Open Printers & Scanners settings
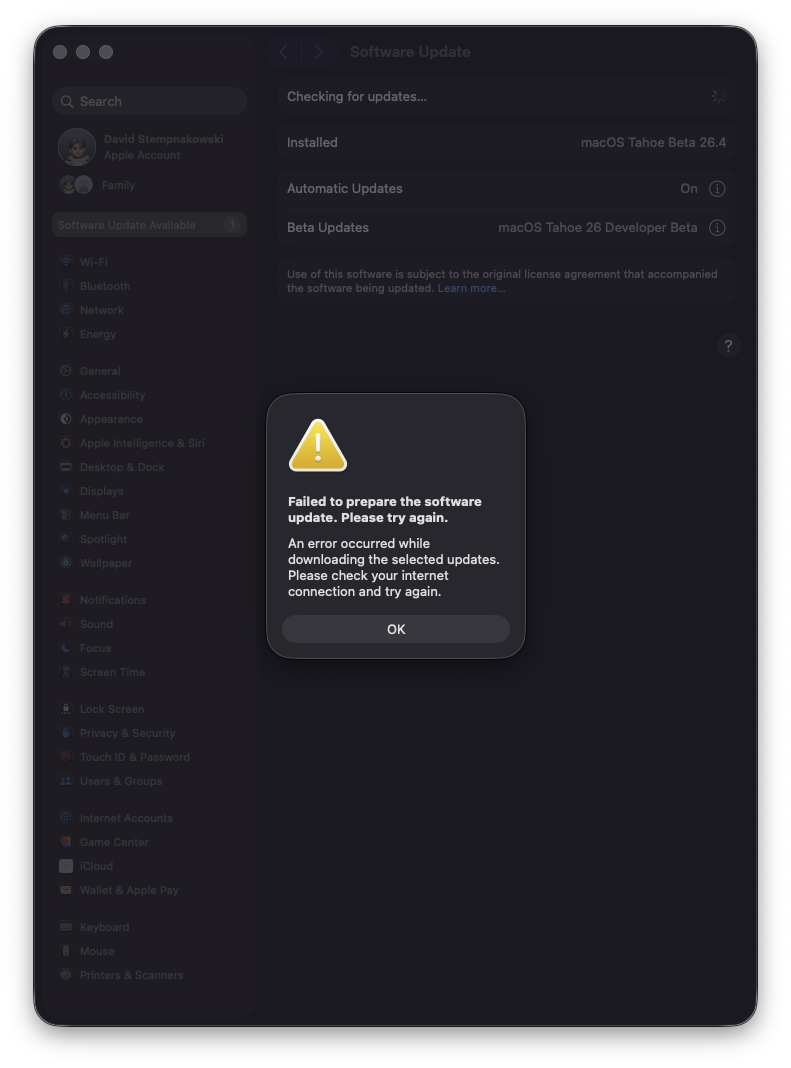The width and height of the screenshot is (791, 1068). point(131,975)
